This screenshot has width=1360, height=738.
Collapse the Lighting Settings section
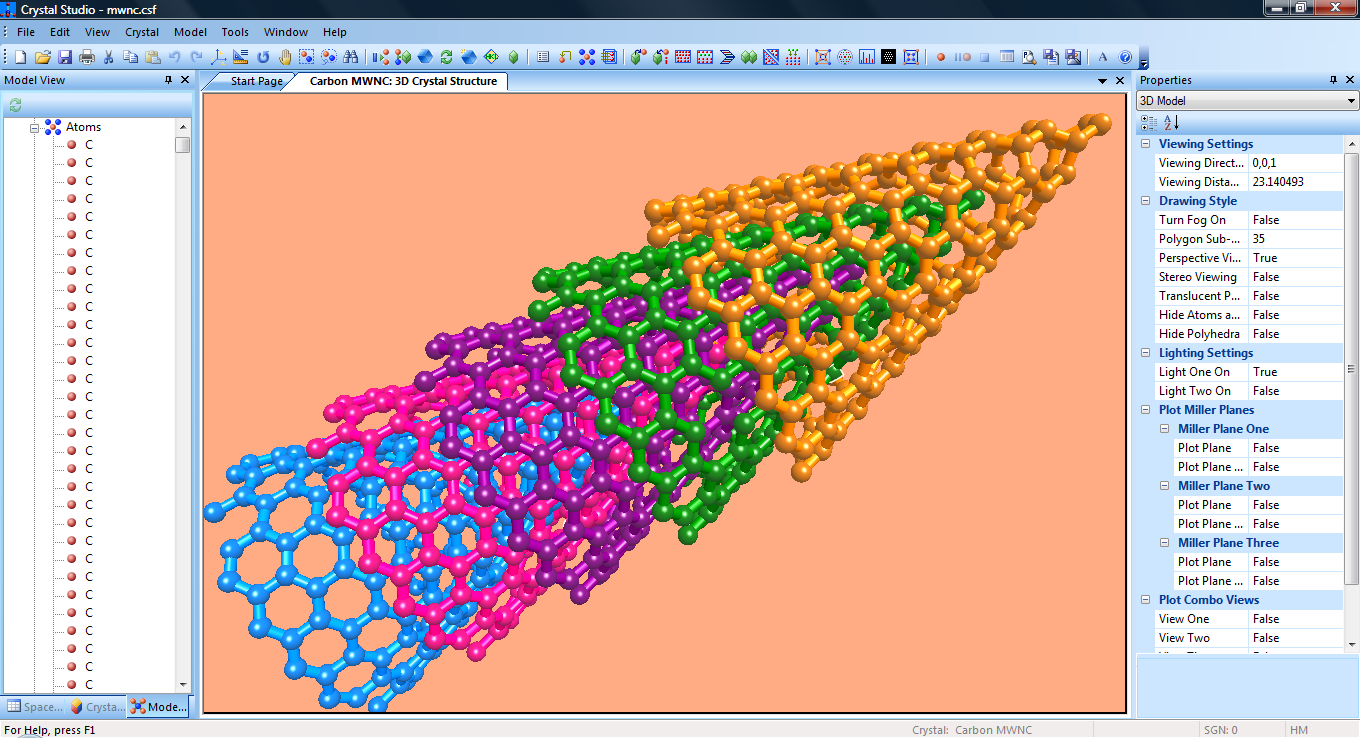tap(1146, 353)
